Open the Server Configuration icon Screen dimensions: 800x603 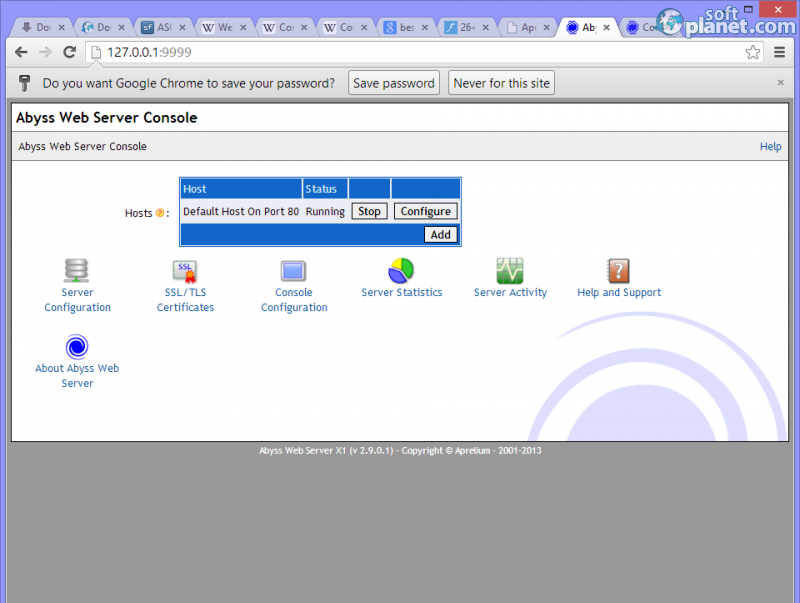77,270
